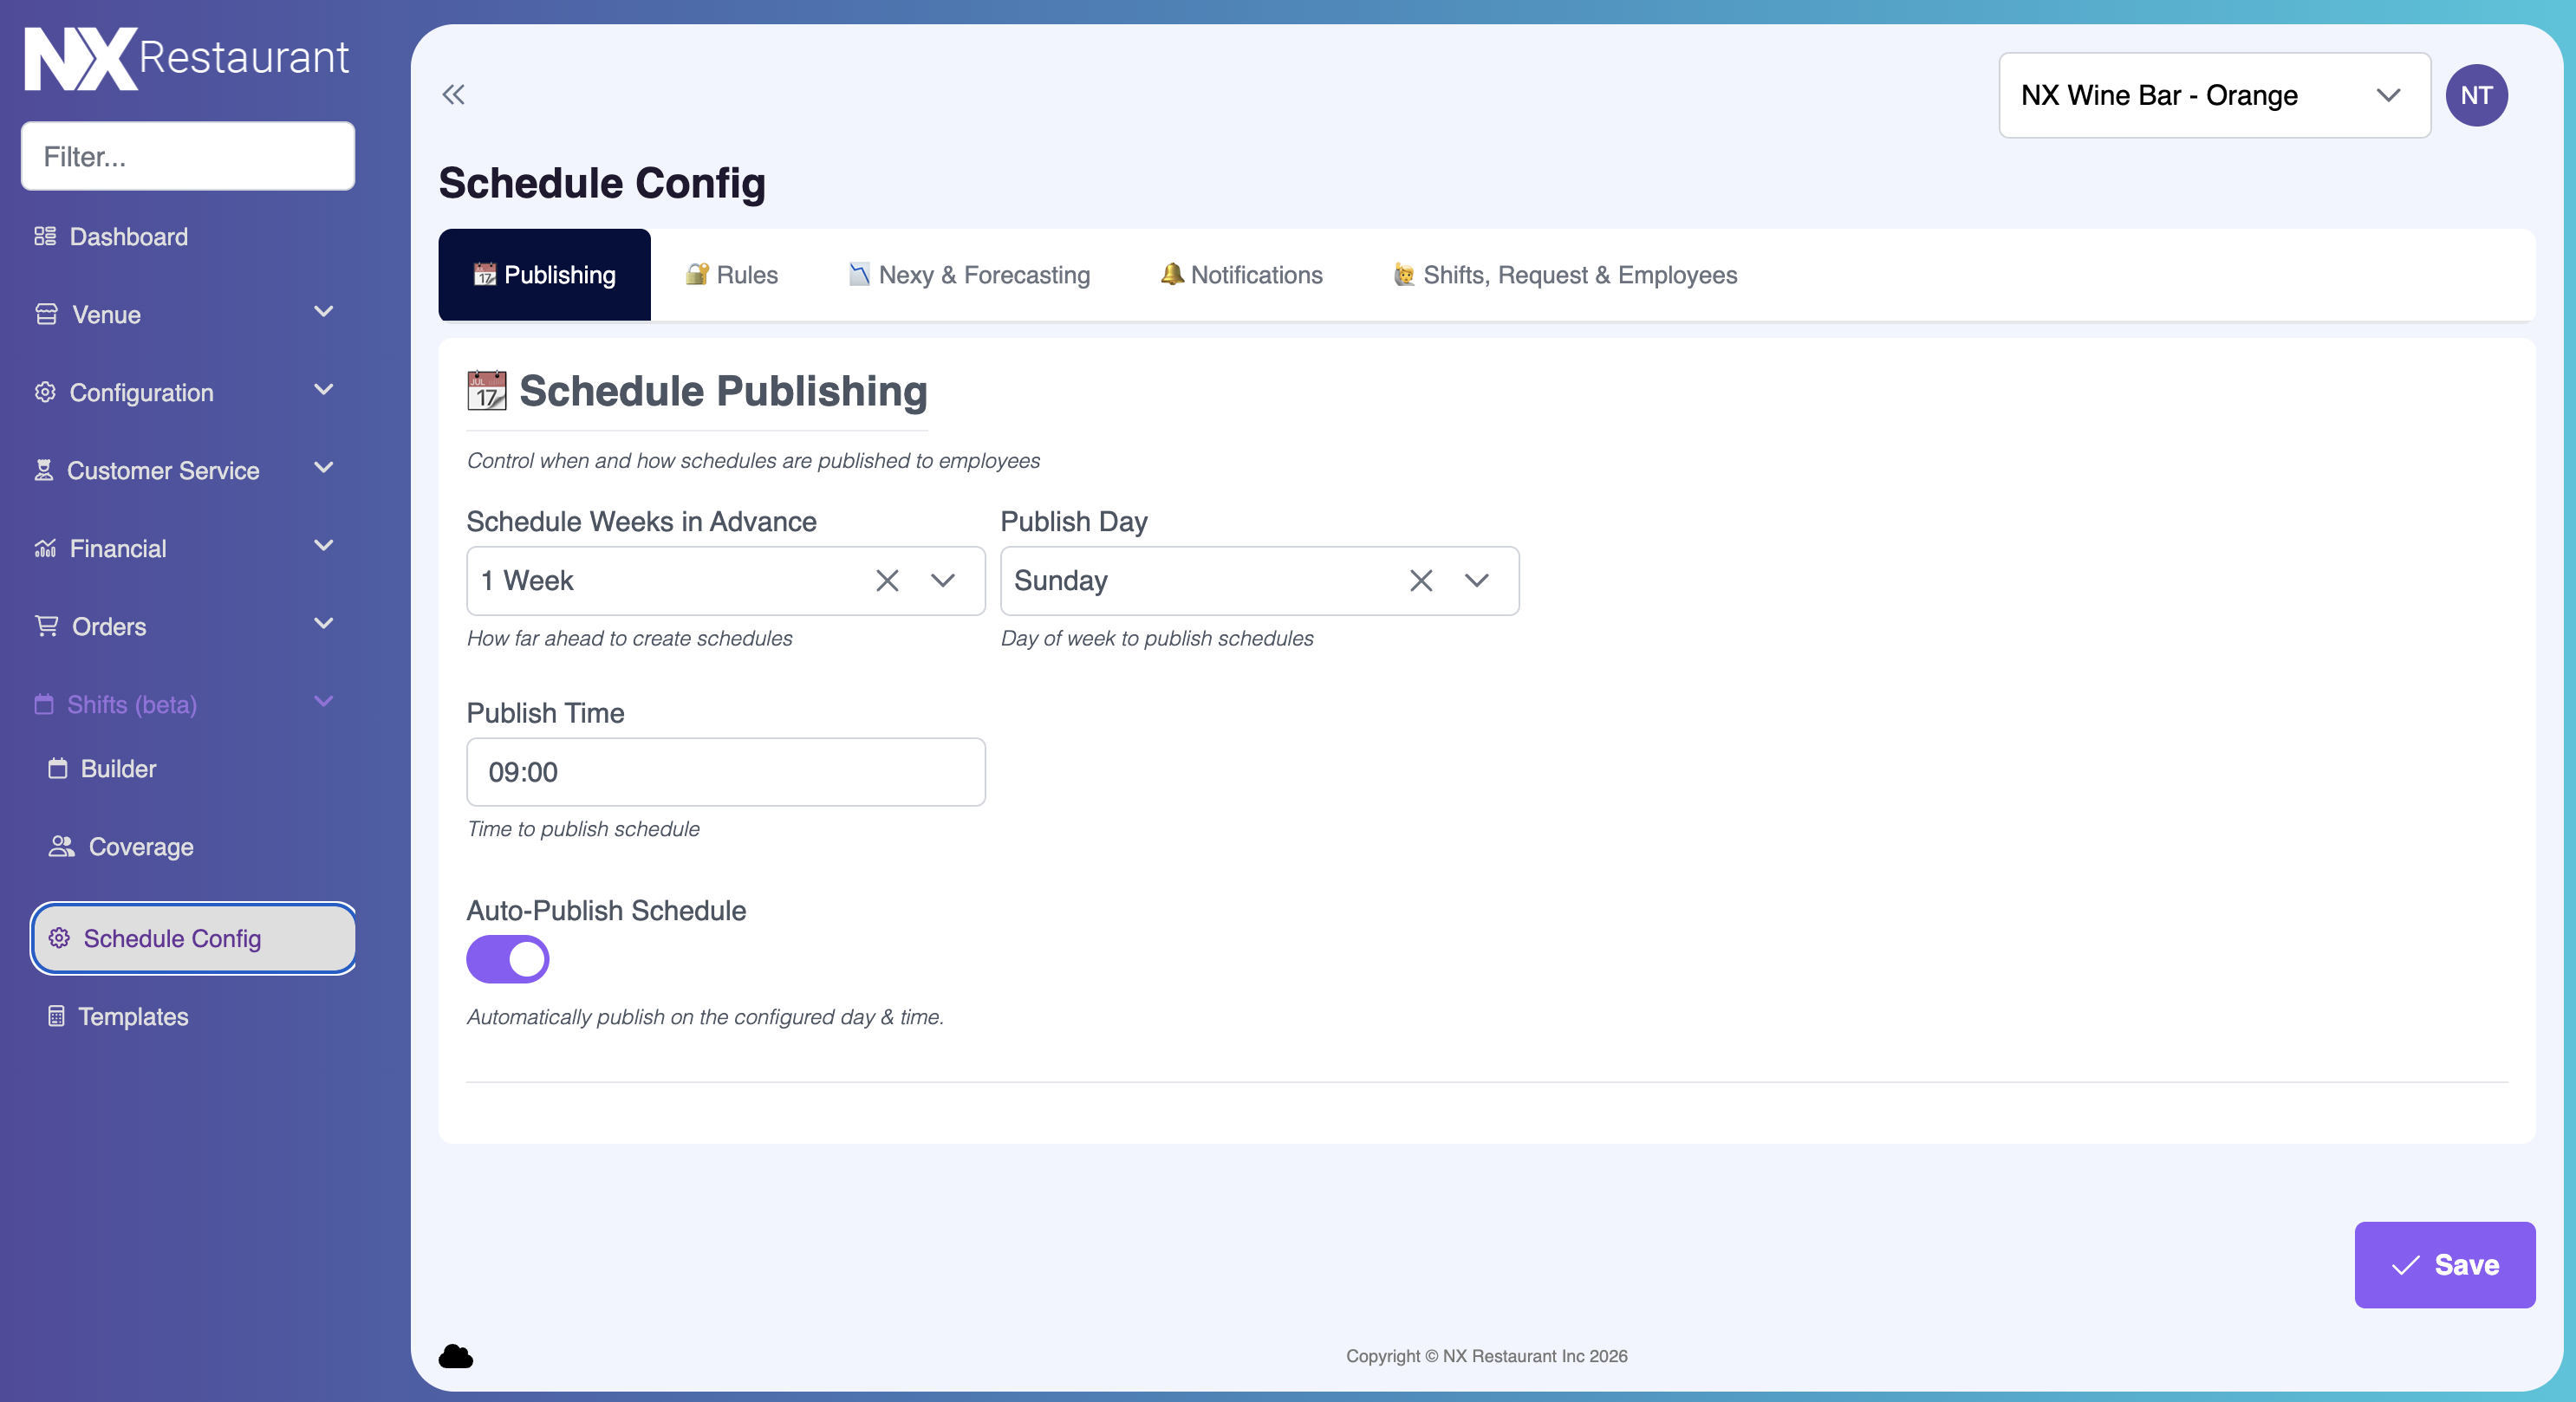Click the NX Restaurant logo
The width and height of the screenshot is (2576, 1402).
185,57
